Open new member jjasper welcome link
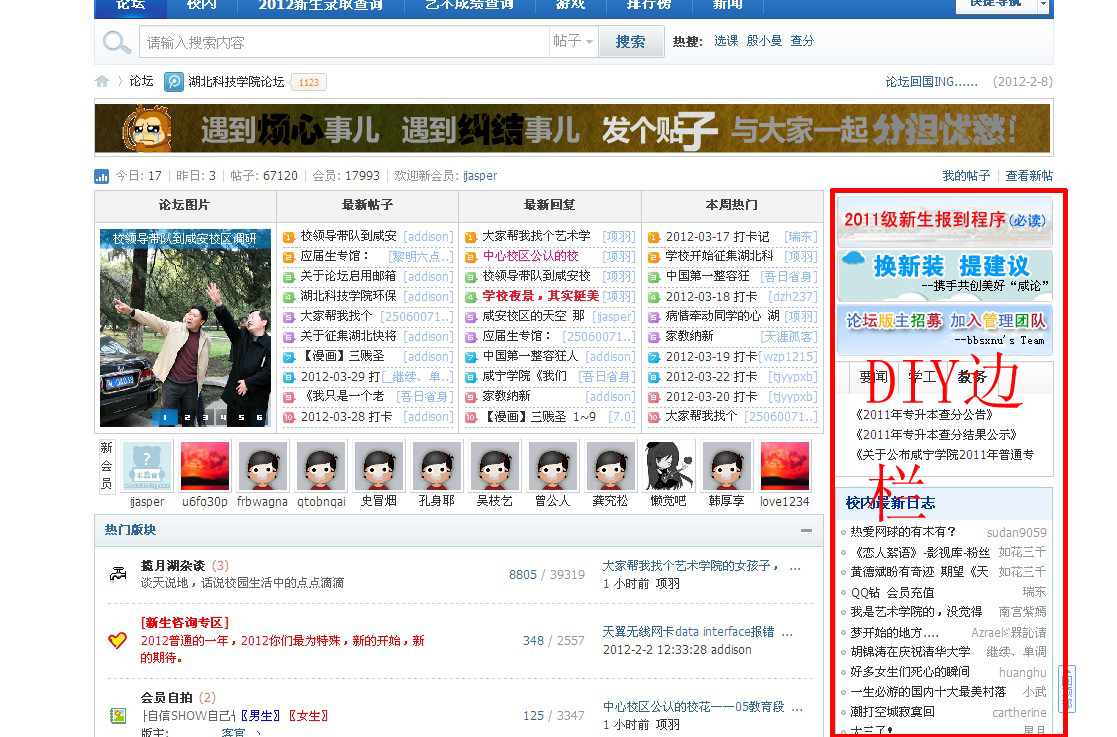Viewport: 1117px width, 737px height. (480, 175)
